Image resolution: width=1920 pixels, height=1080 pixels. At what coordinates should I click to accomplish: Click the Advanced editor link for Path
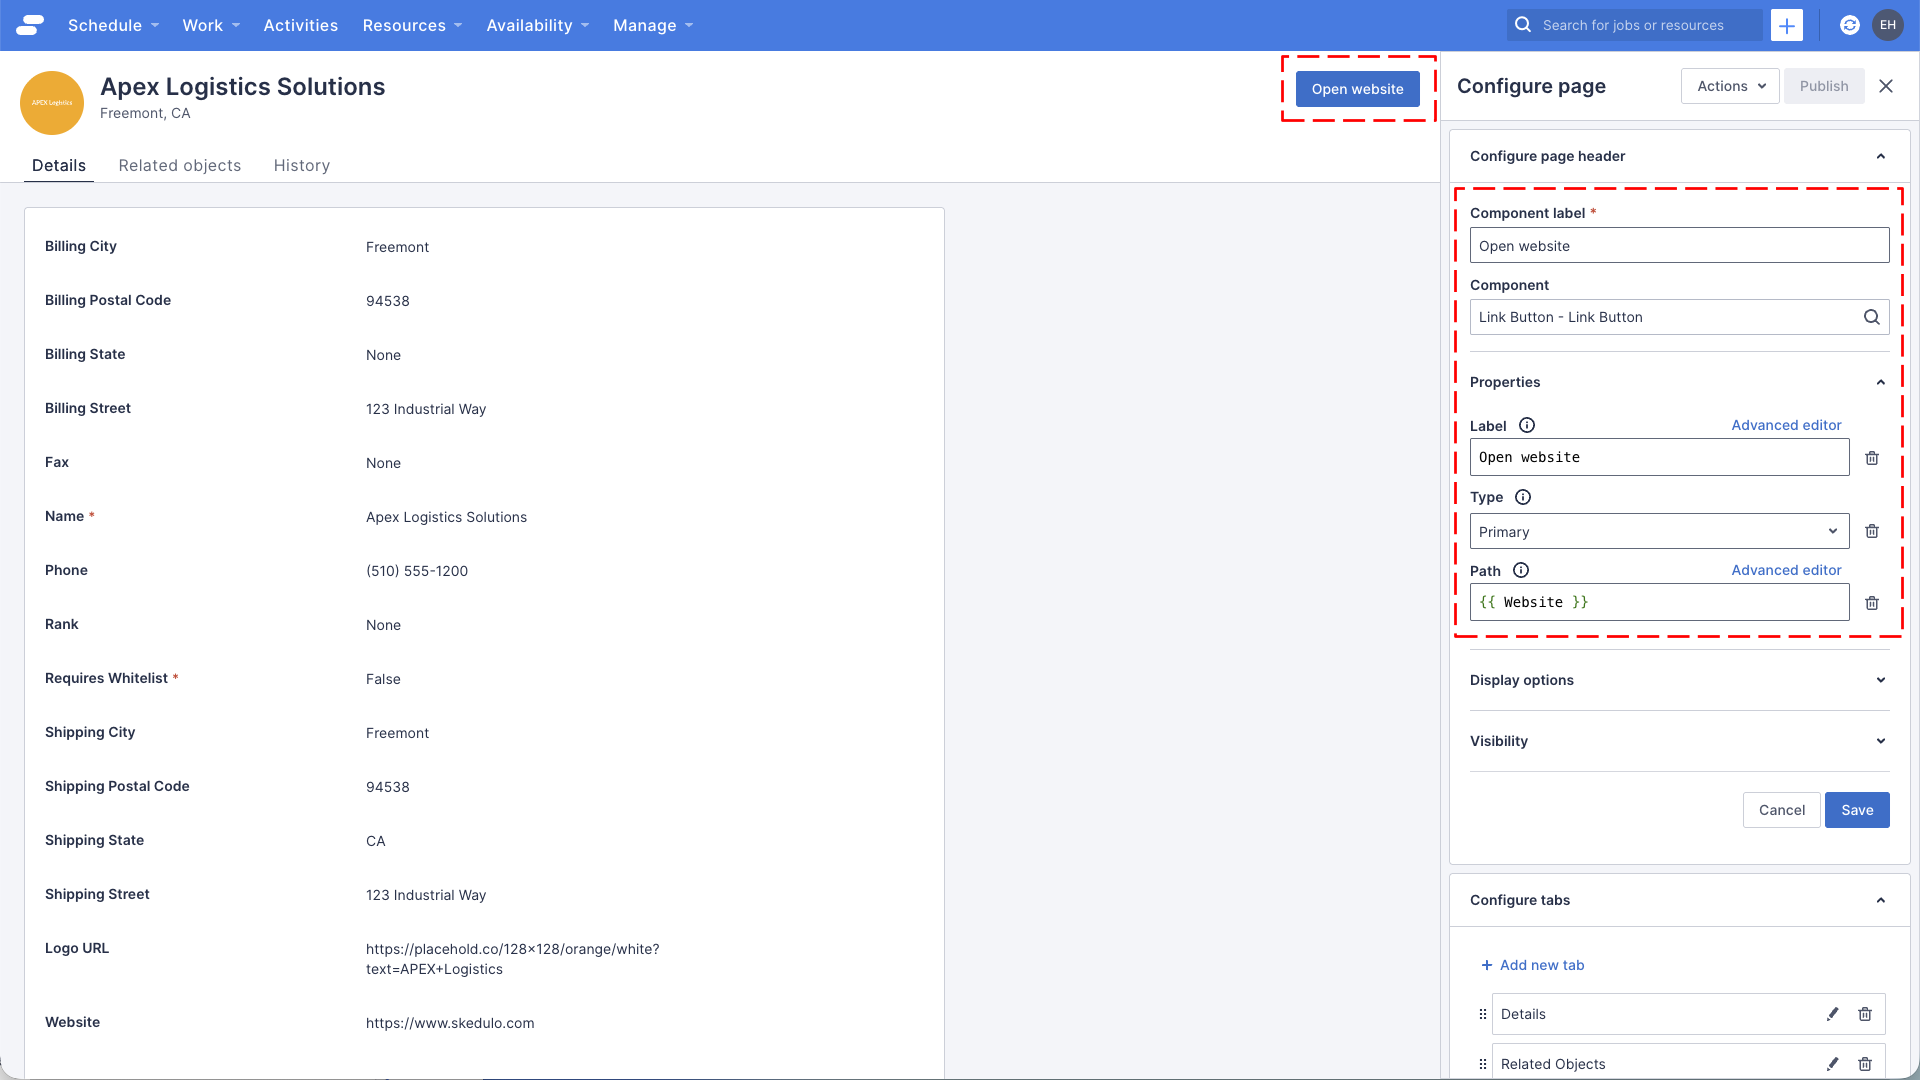(x=1786, y=570)
